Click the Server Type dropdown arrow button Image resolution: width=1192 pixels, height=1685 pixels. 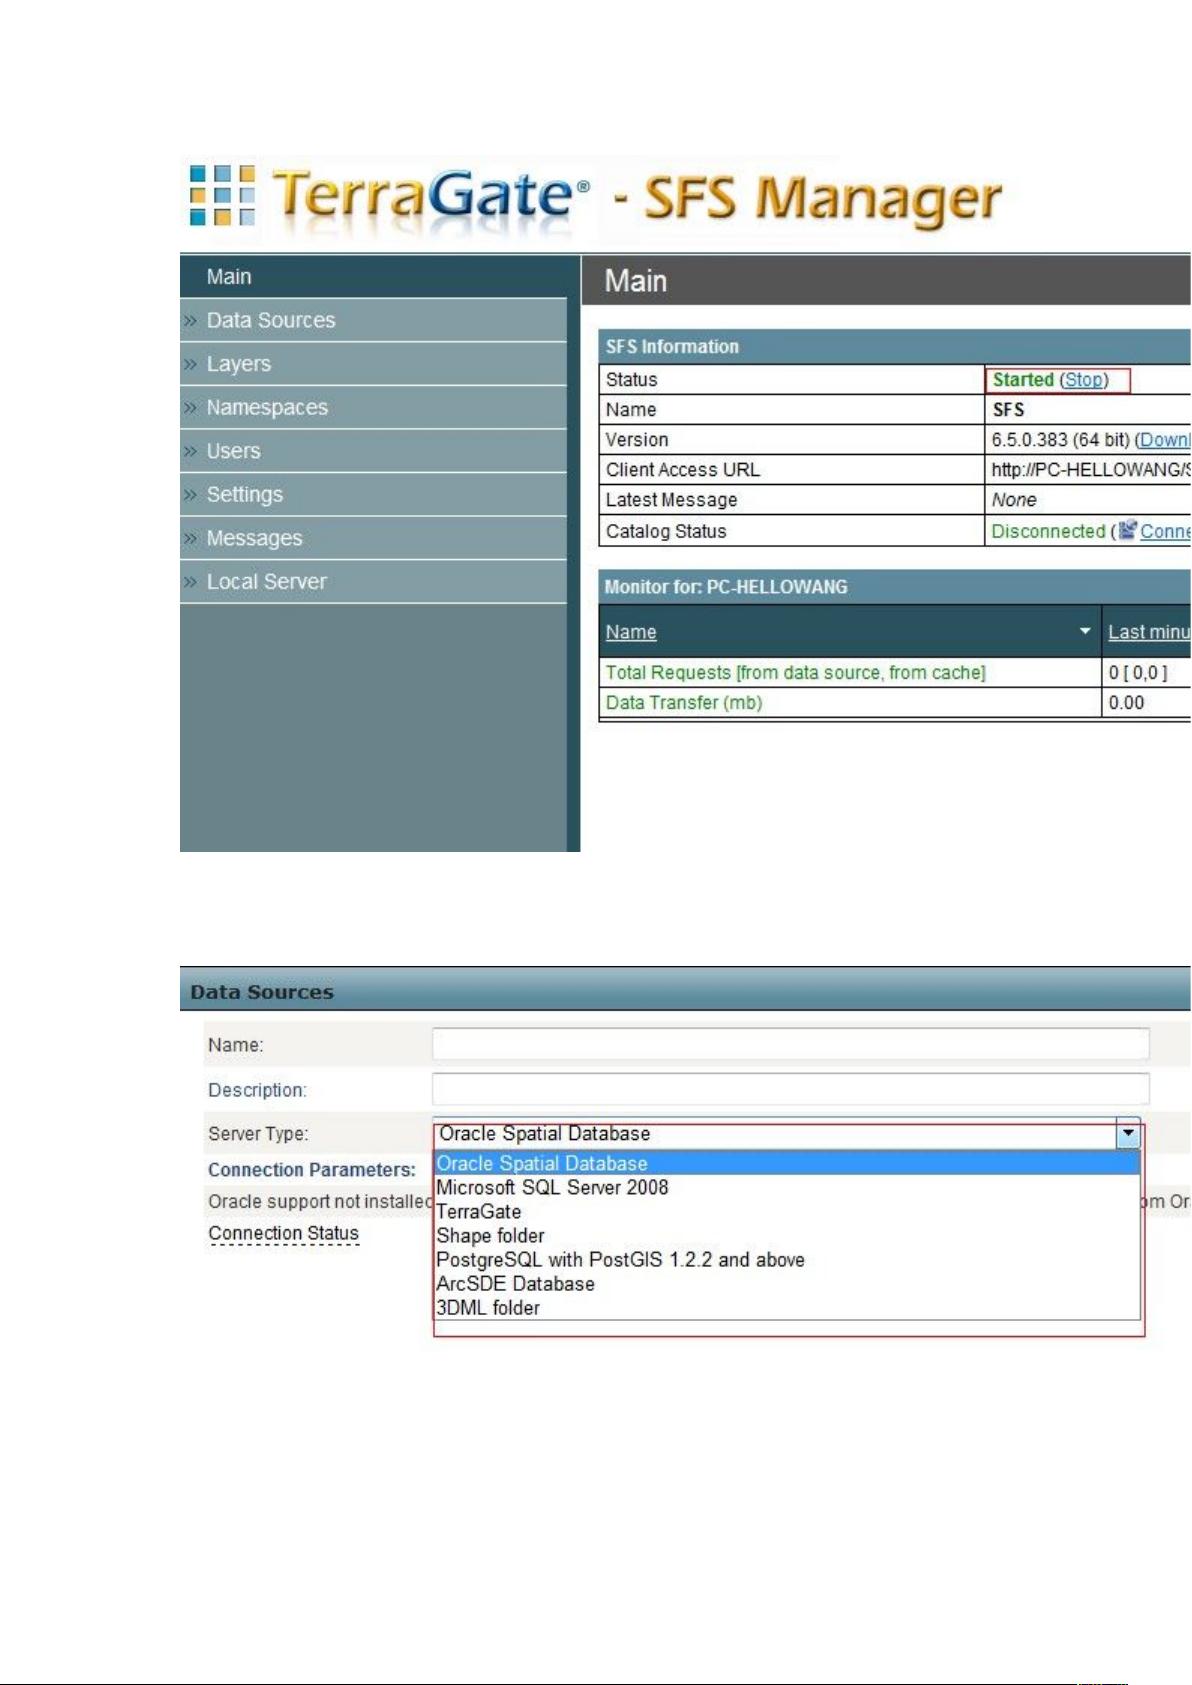(x=1128, y=1134)
